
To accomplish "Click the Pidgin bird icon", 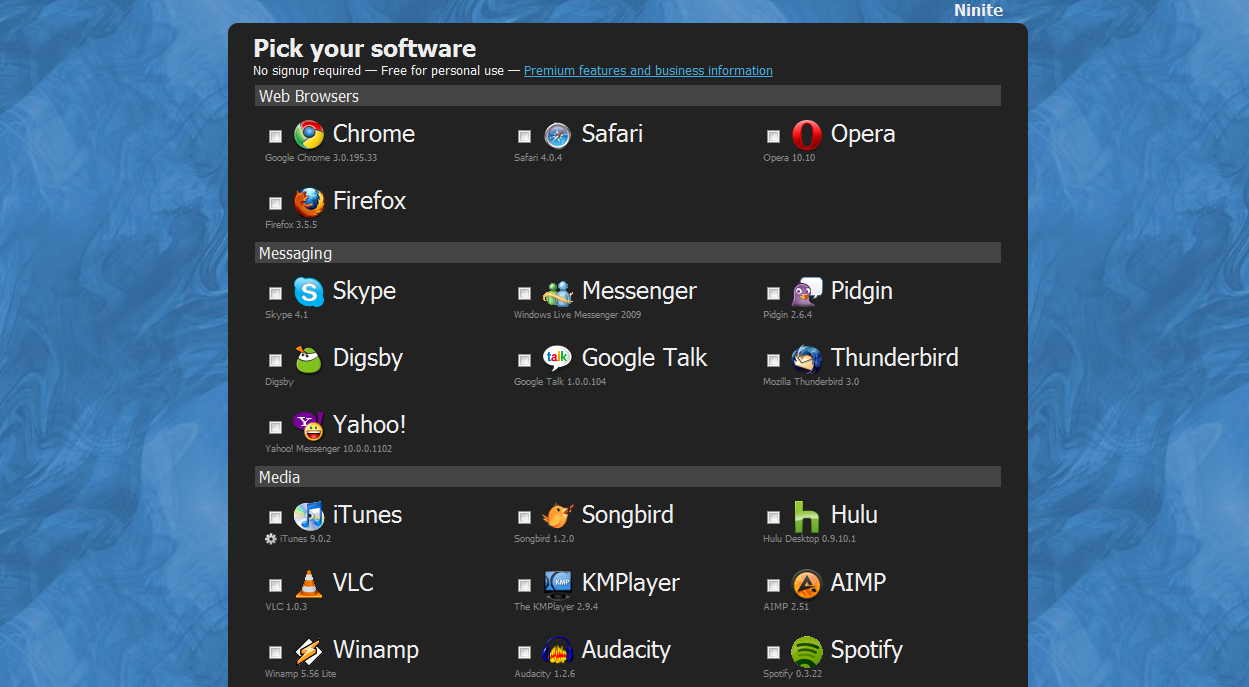I will 806,292.
